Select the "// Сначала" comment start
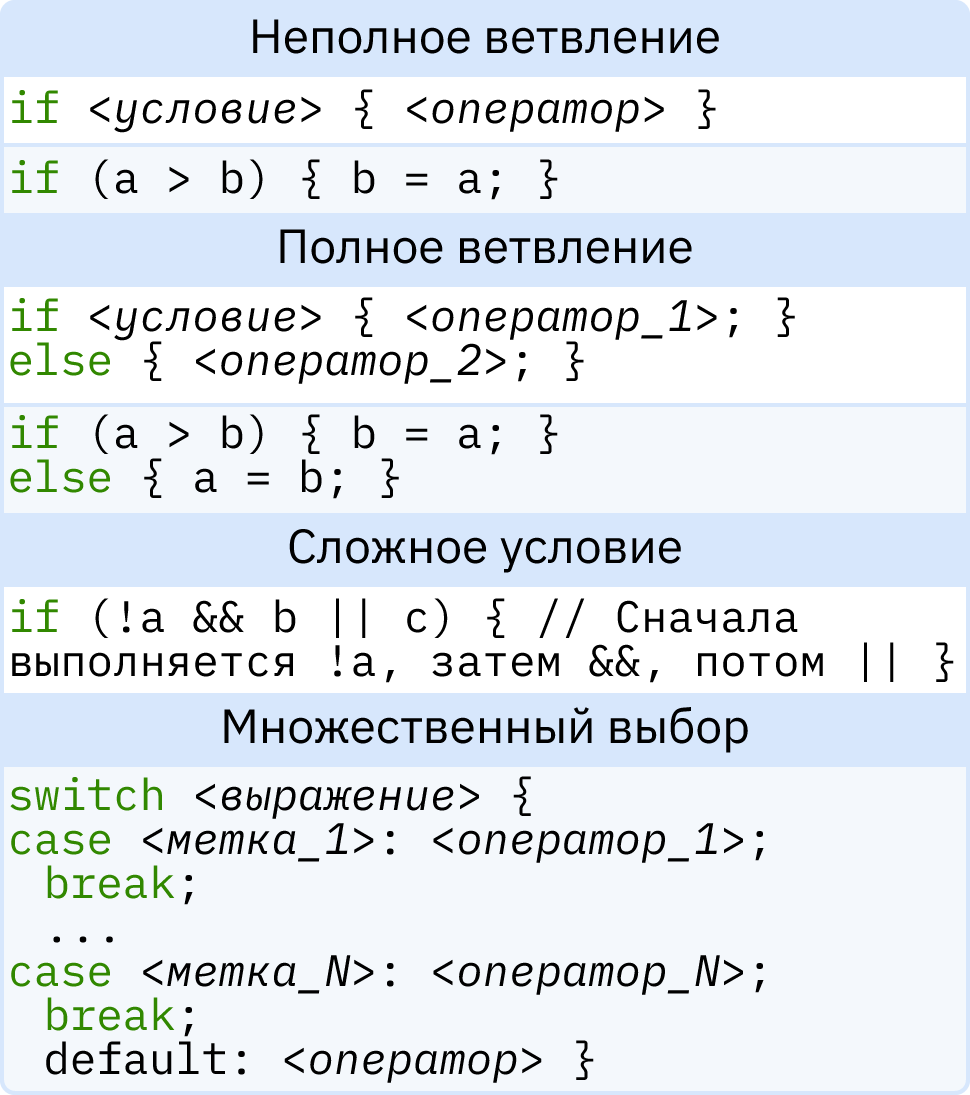This screenshot has height=1095, width=970. tap(667, 620)
